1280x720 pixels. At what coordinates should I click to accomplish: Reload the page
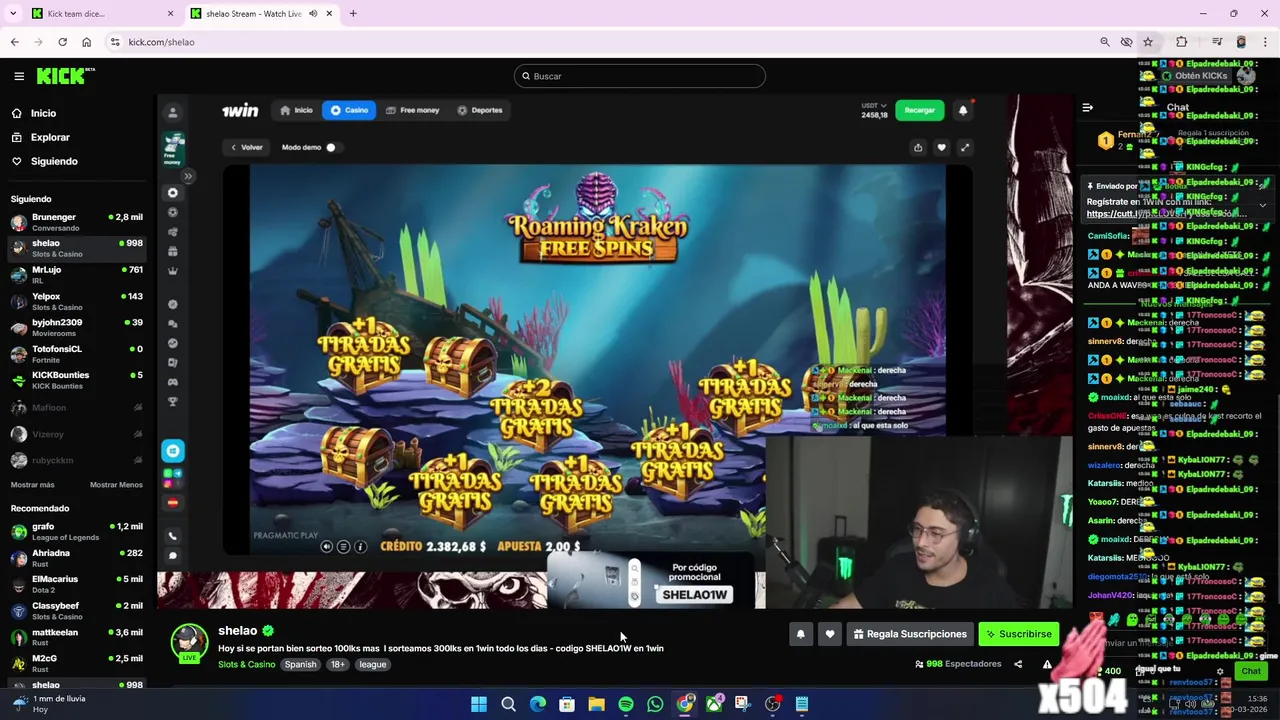(x=62, y=42)
